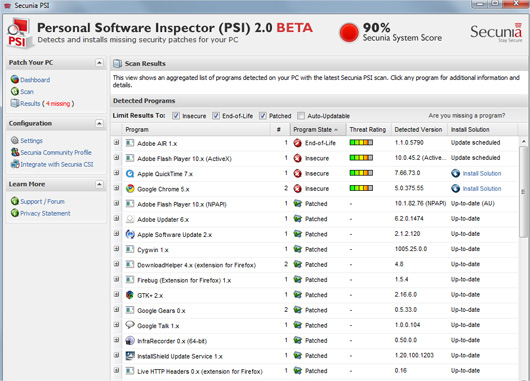Select the 'Google Gears 0.x' program name
This screenshot has width=530, height=381.
click(161, 310)
